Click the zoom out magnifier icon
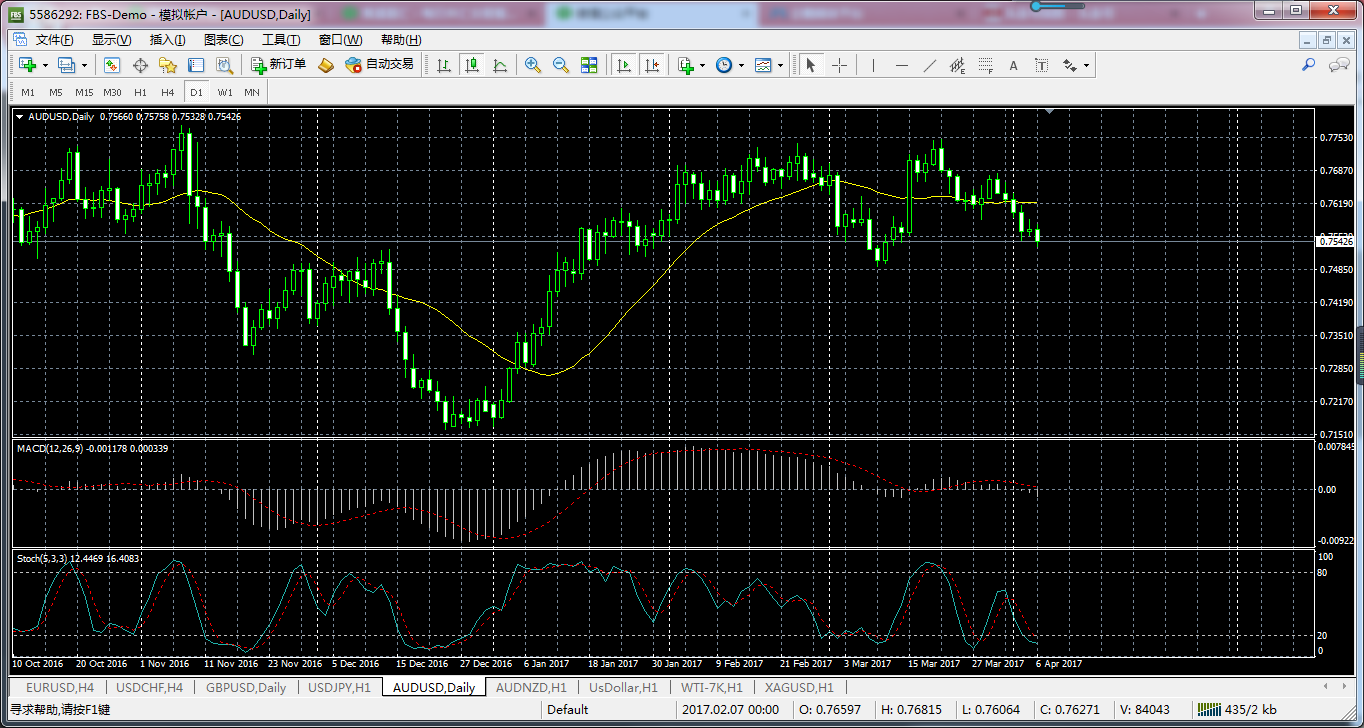1364x728 pixels. click(x=561, y=65)
